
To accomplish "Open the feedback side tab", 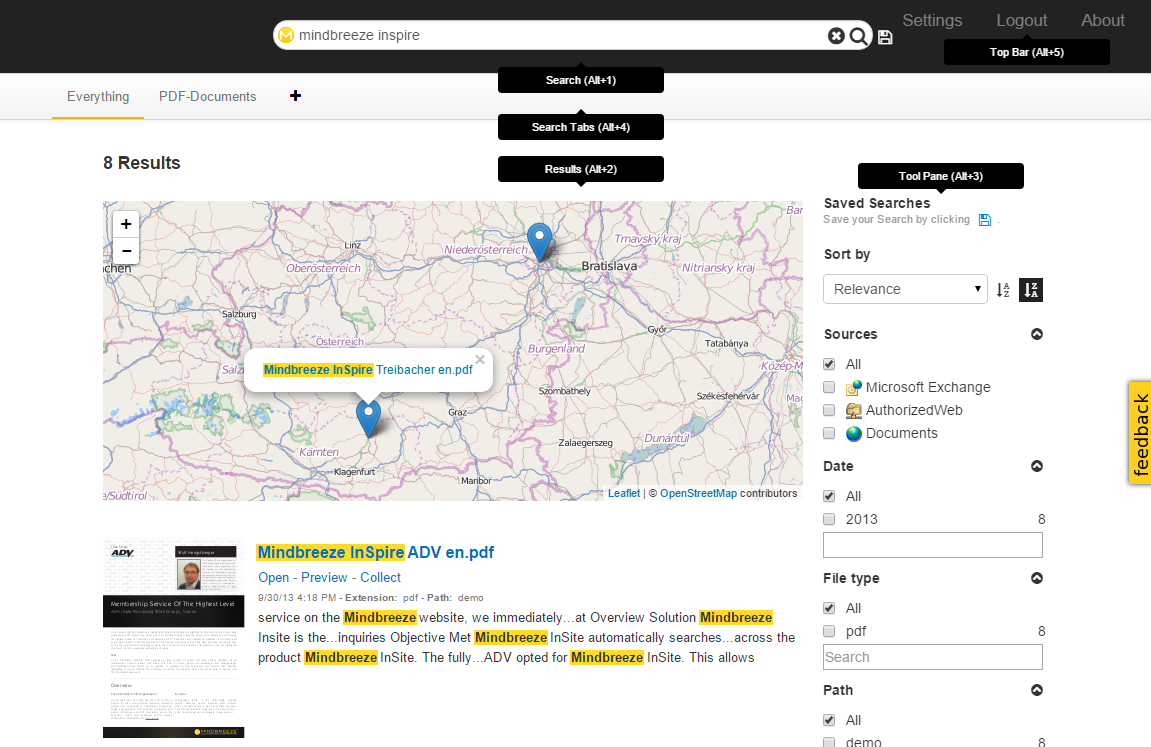I will click(x=1140, y=433).
